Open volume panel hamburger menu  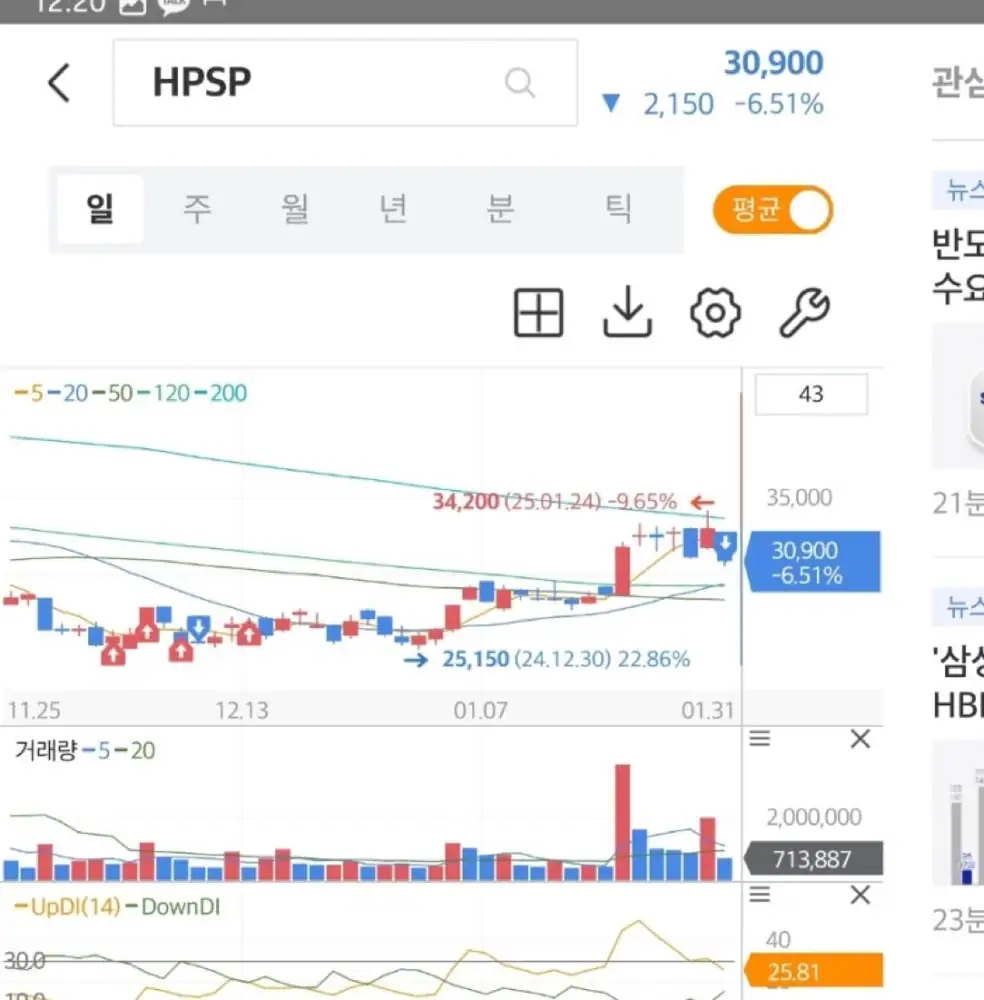760,739
